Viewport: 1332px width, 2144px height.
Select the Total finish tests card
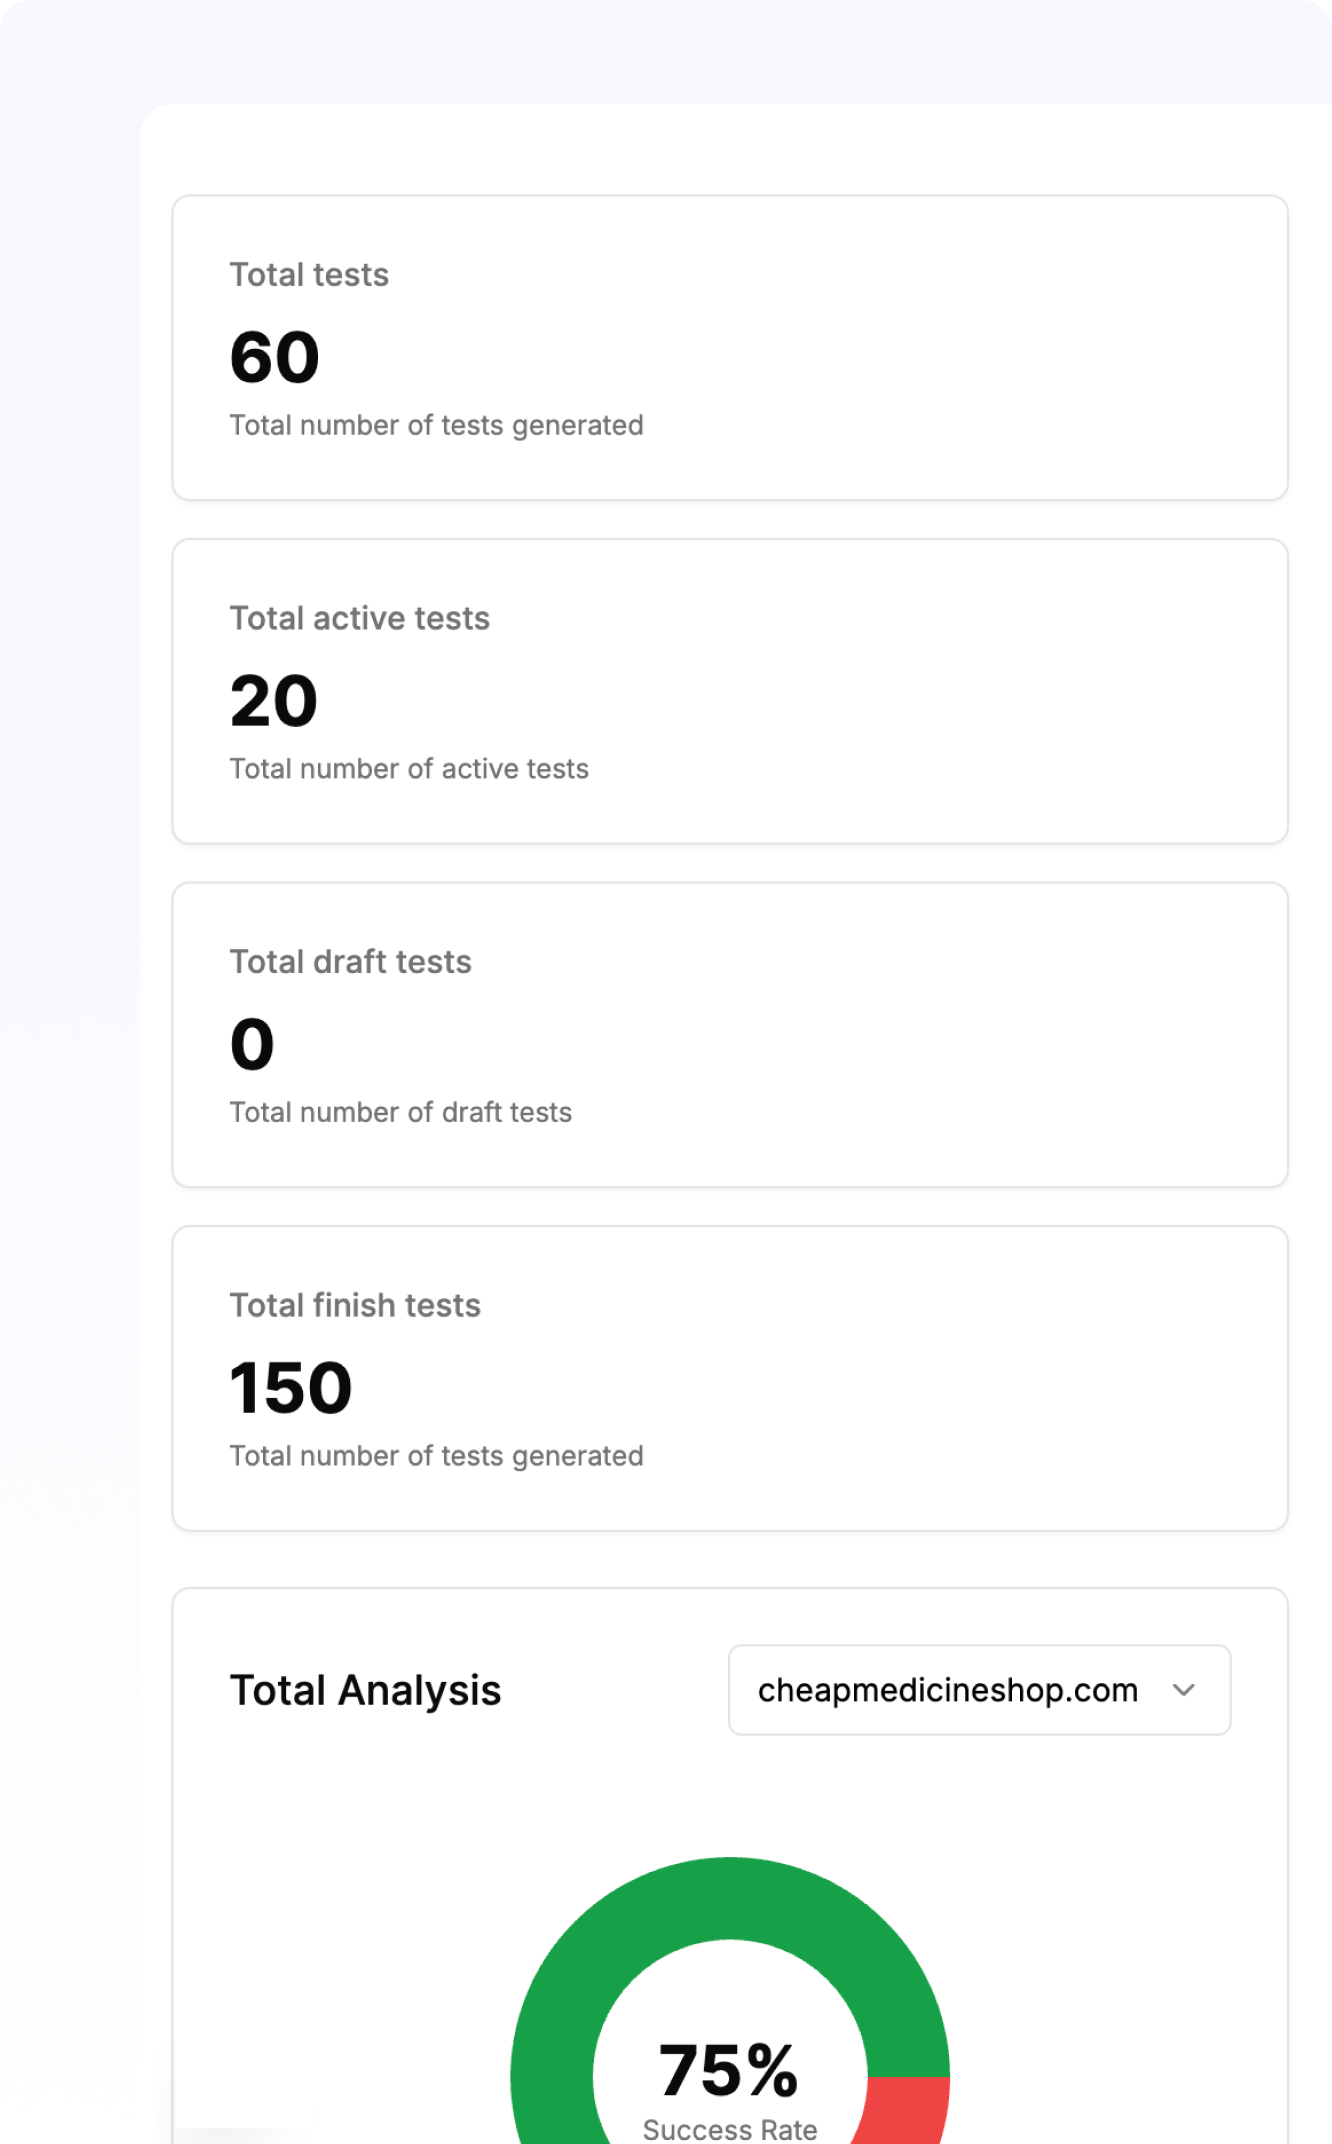click(x=730, y=1378)
